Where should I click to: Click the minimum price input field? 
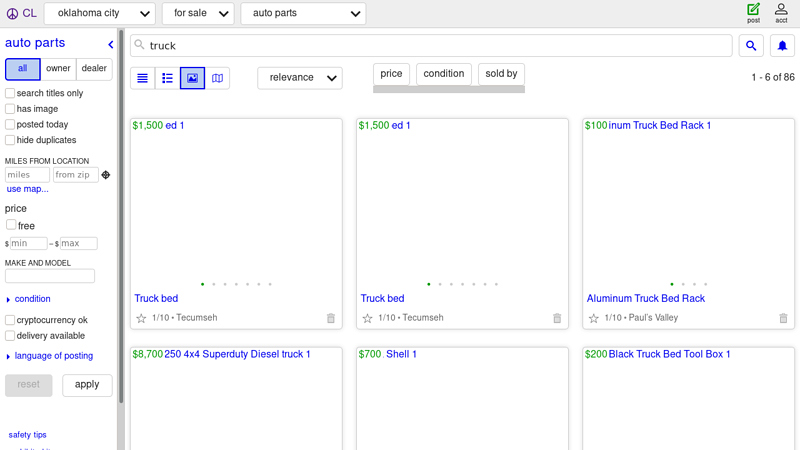coord(29,243)
